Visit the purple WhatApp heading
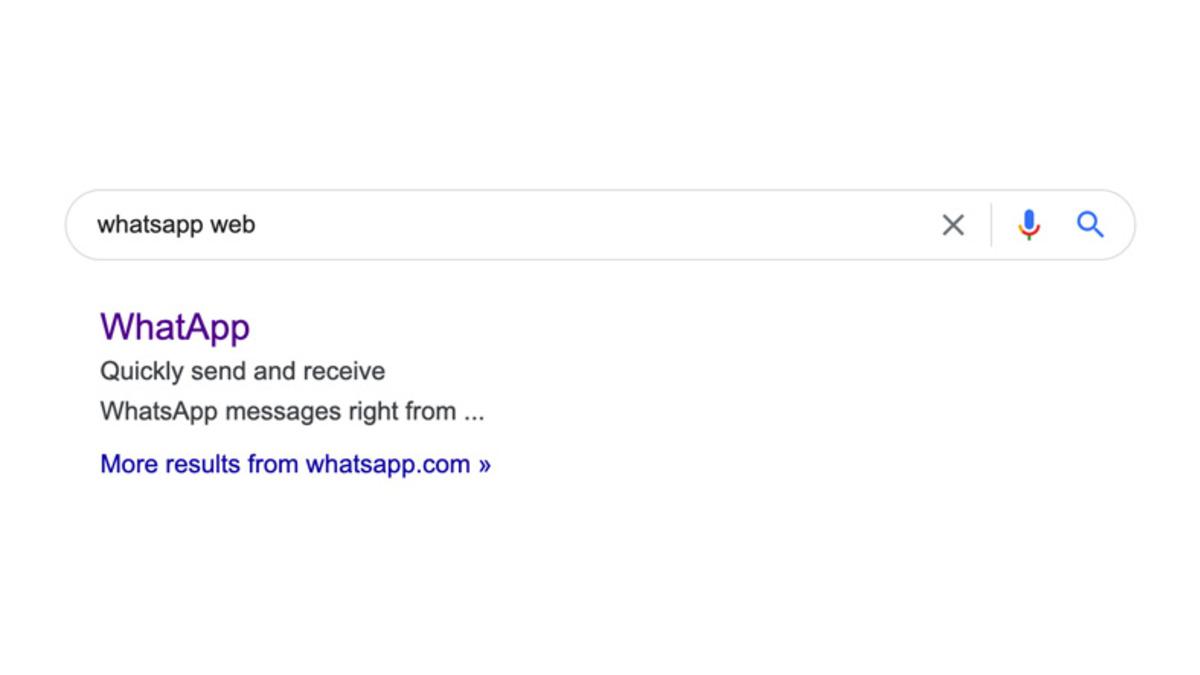This screenshot has width=1200, height=675. point(175,327)
